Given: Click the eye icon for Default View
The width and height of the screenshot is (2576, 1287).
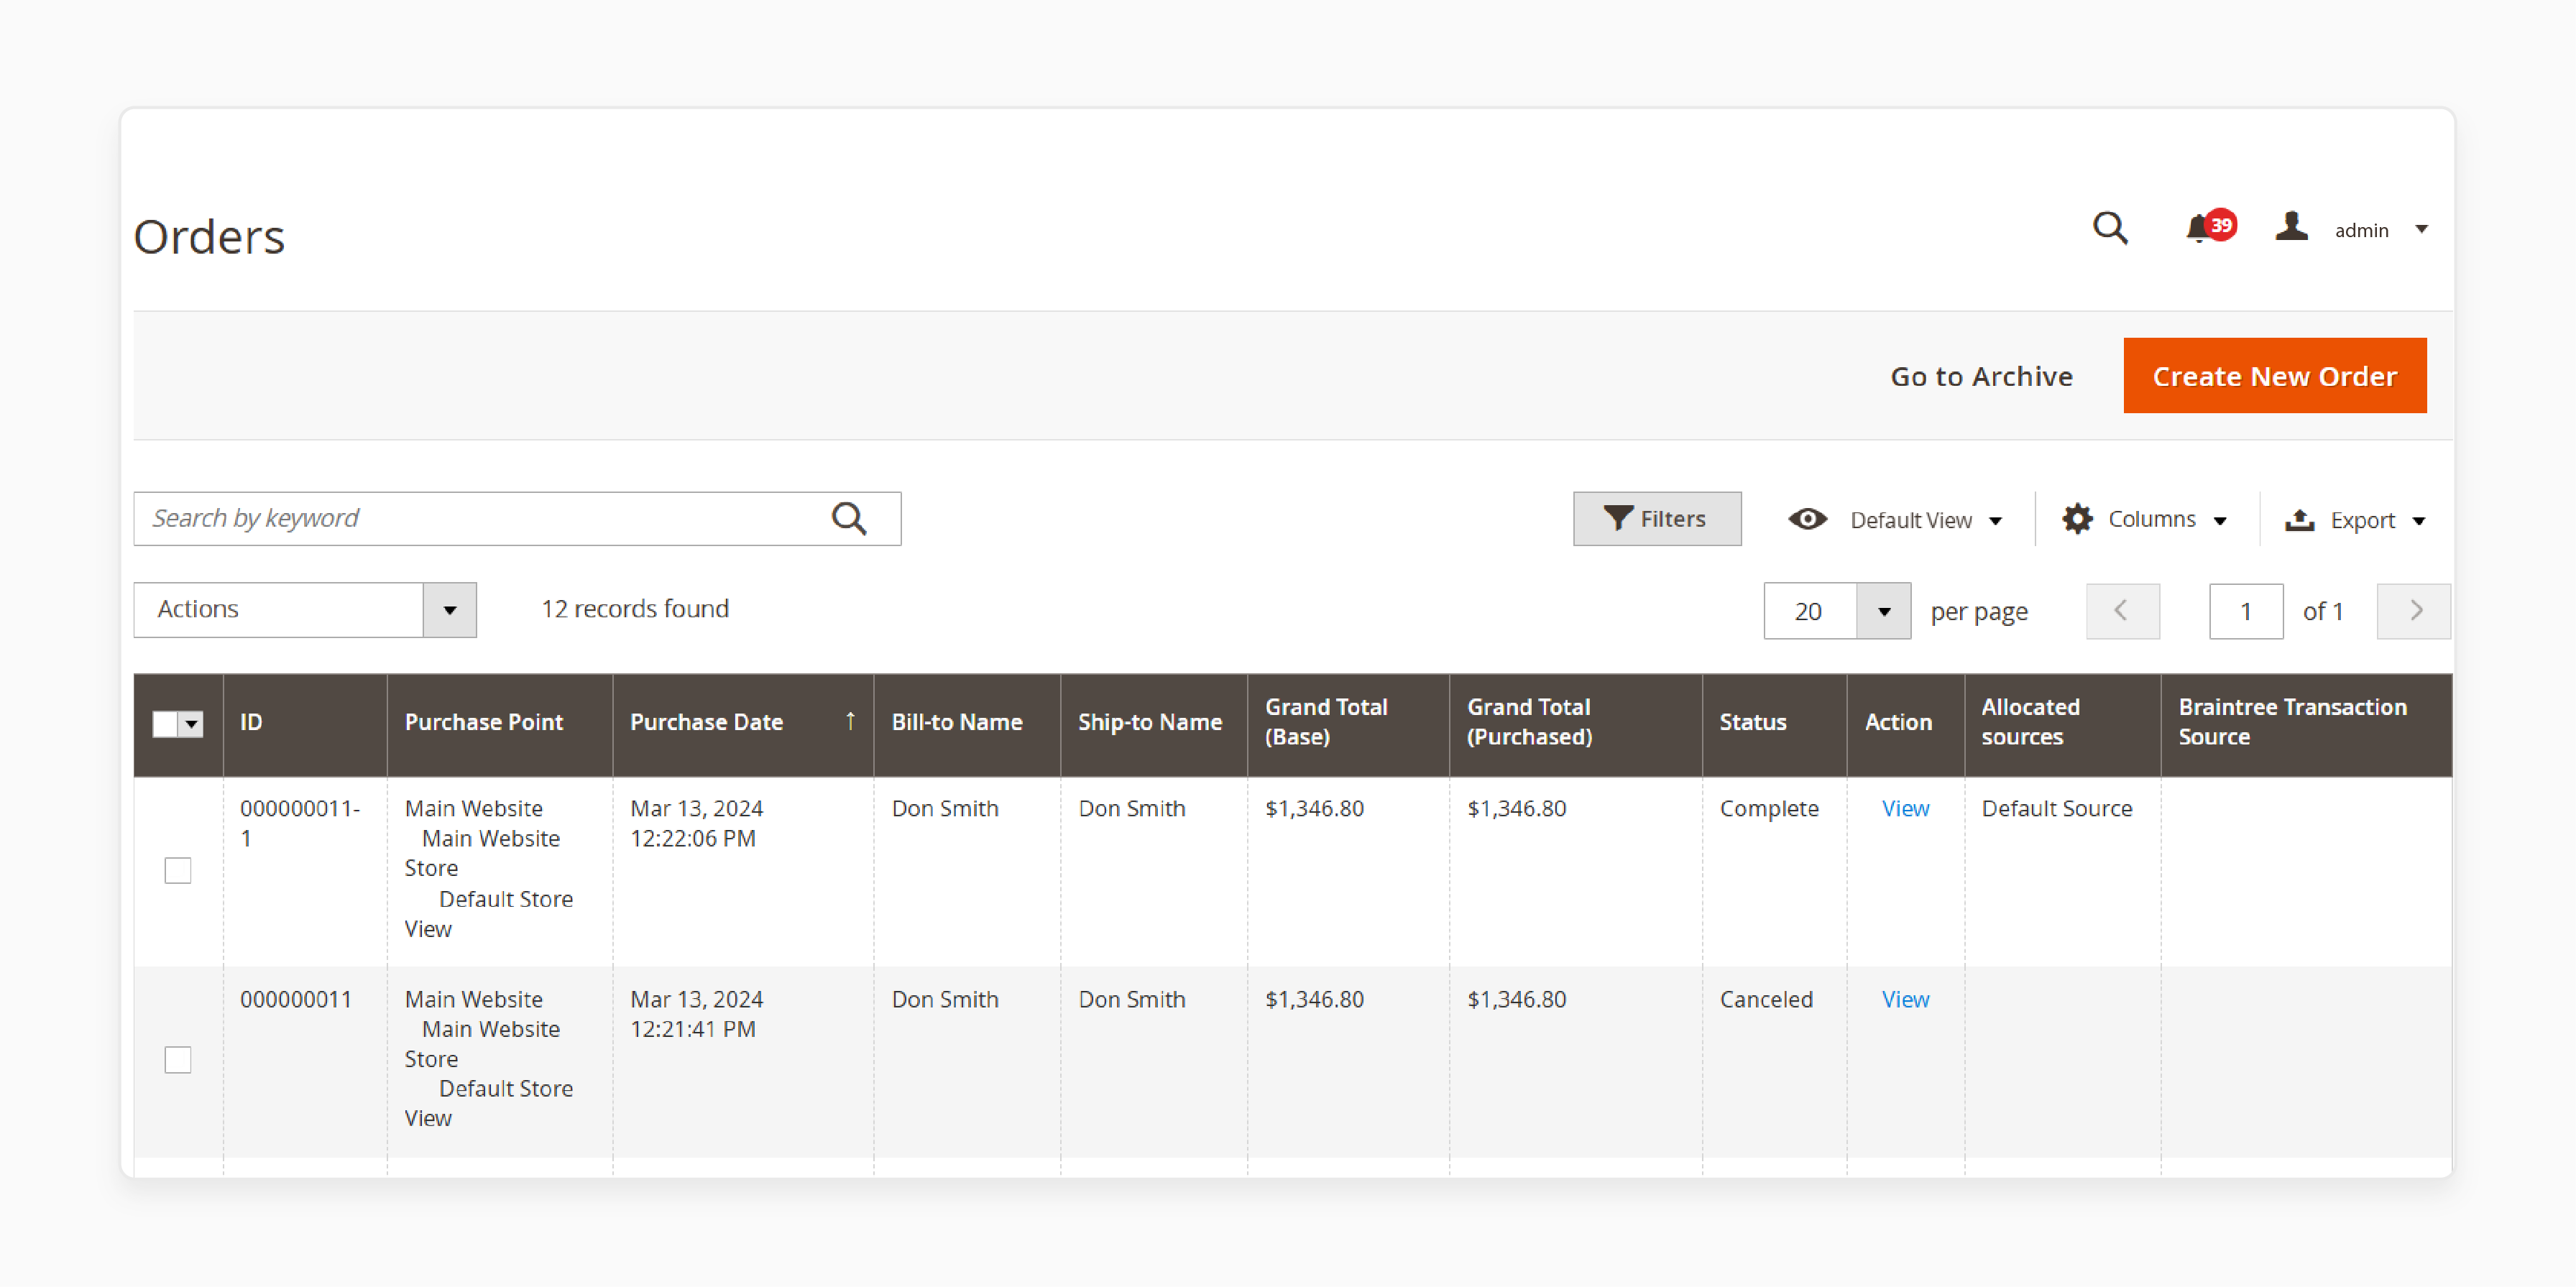Looking at the screenshot, I should pos(1807,519).
